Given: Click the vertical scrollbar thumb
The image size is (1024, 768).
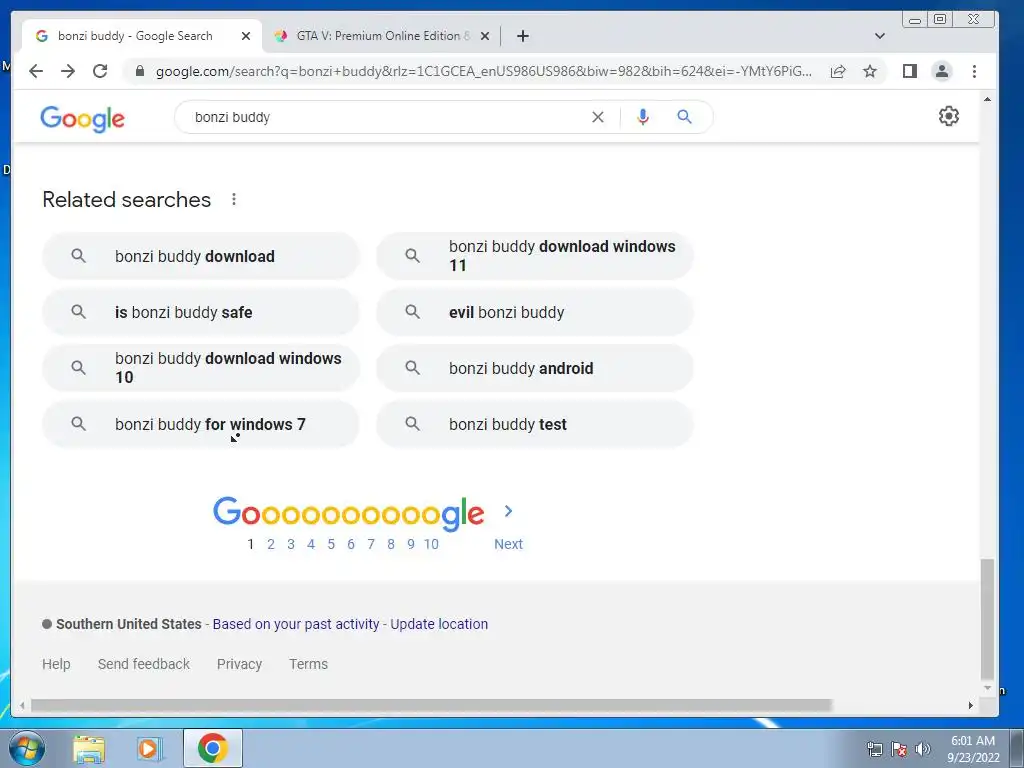Looking at the screenshot, I should point(987,619).
